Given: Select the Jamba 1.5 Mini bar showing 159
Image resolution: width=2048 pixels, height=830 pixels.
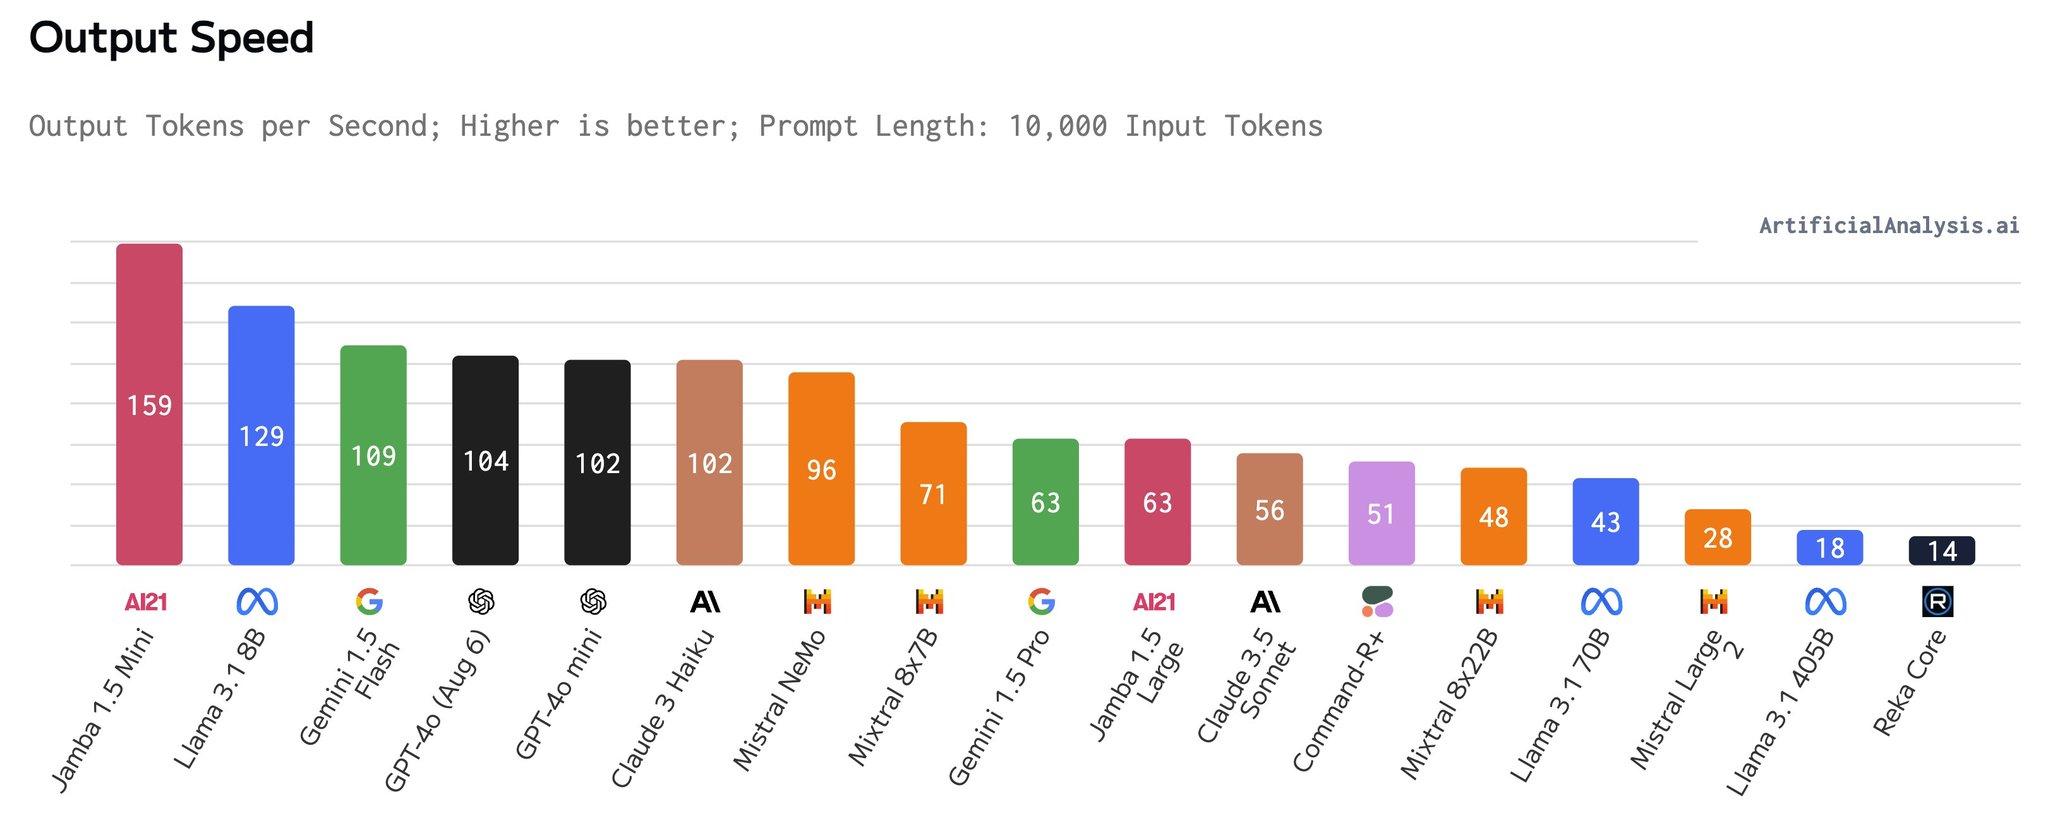Looking at the screenshot, I should point(149,404).
